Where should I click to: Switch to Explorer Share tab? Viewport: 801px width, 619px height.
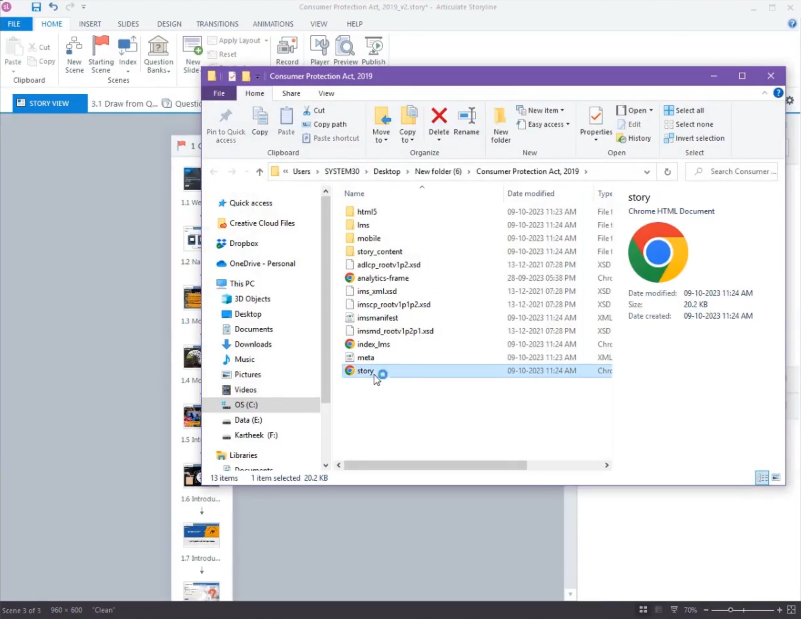291,93
